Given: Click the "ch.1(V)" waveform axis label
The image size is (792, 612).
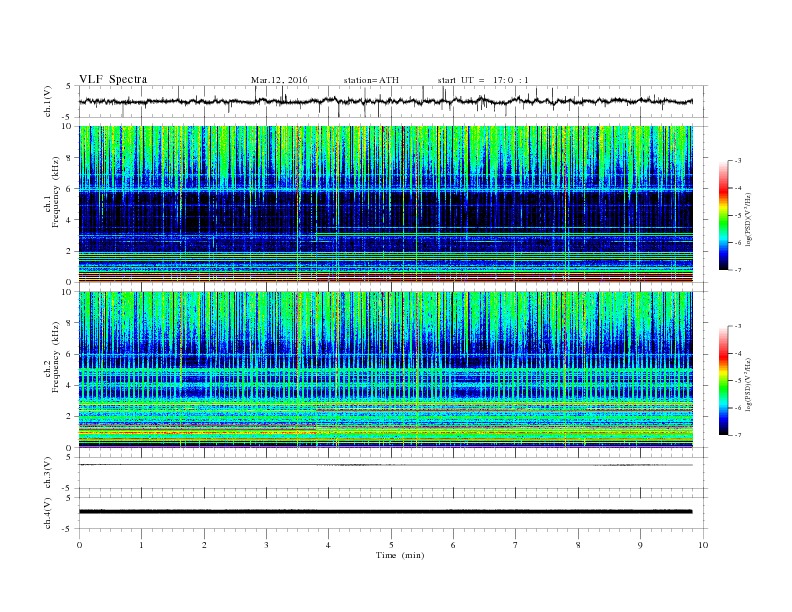Looking at the screenshot, I should click(48, 101).
